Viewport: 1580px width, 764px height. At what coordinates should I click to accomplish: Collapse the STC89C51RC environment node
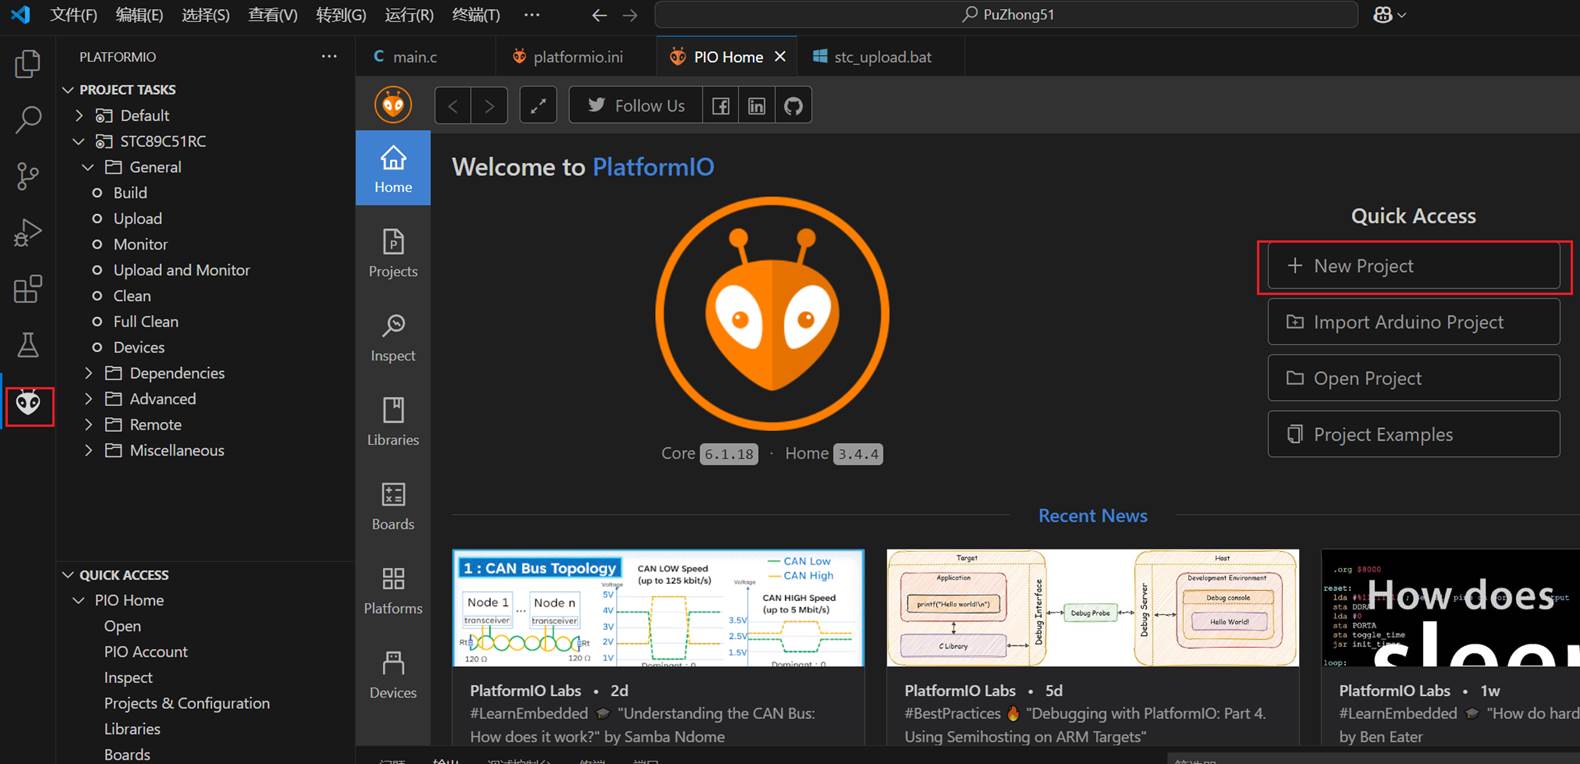[x=79, y=141]
